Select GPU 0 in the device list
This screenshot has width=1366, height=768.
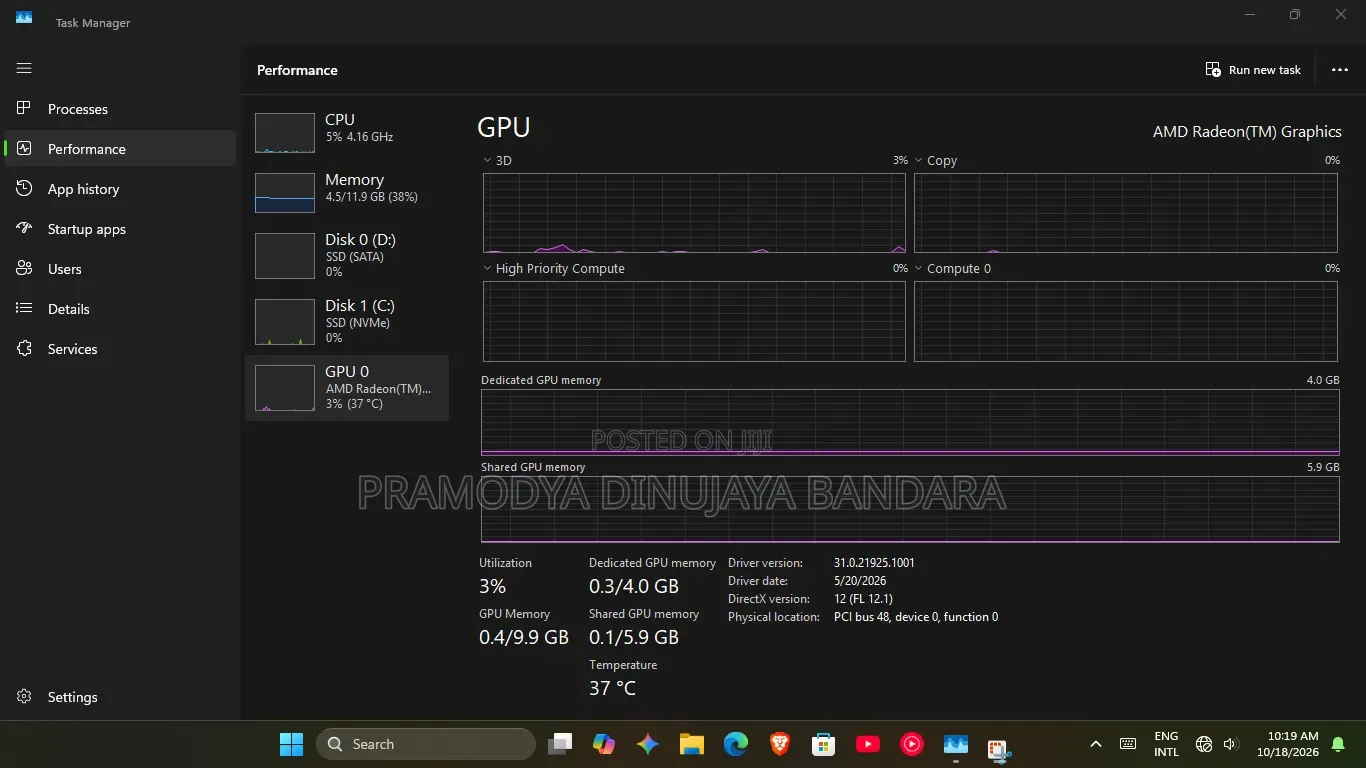click(347, 388)
